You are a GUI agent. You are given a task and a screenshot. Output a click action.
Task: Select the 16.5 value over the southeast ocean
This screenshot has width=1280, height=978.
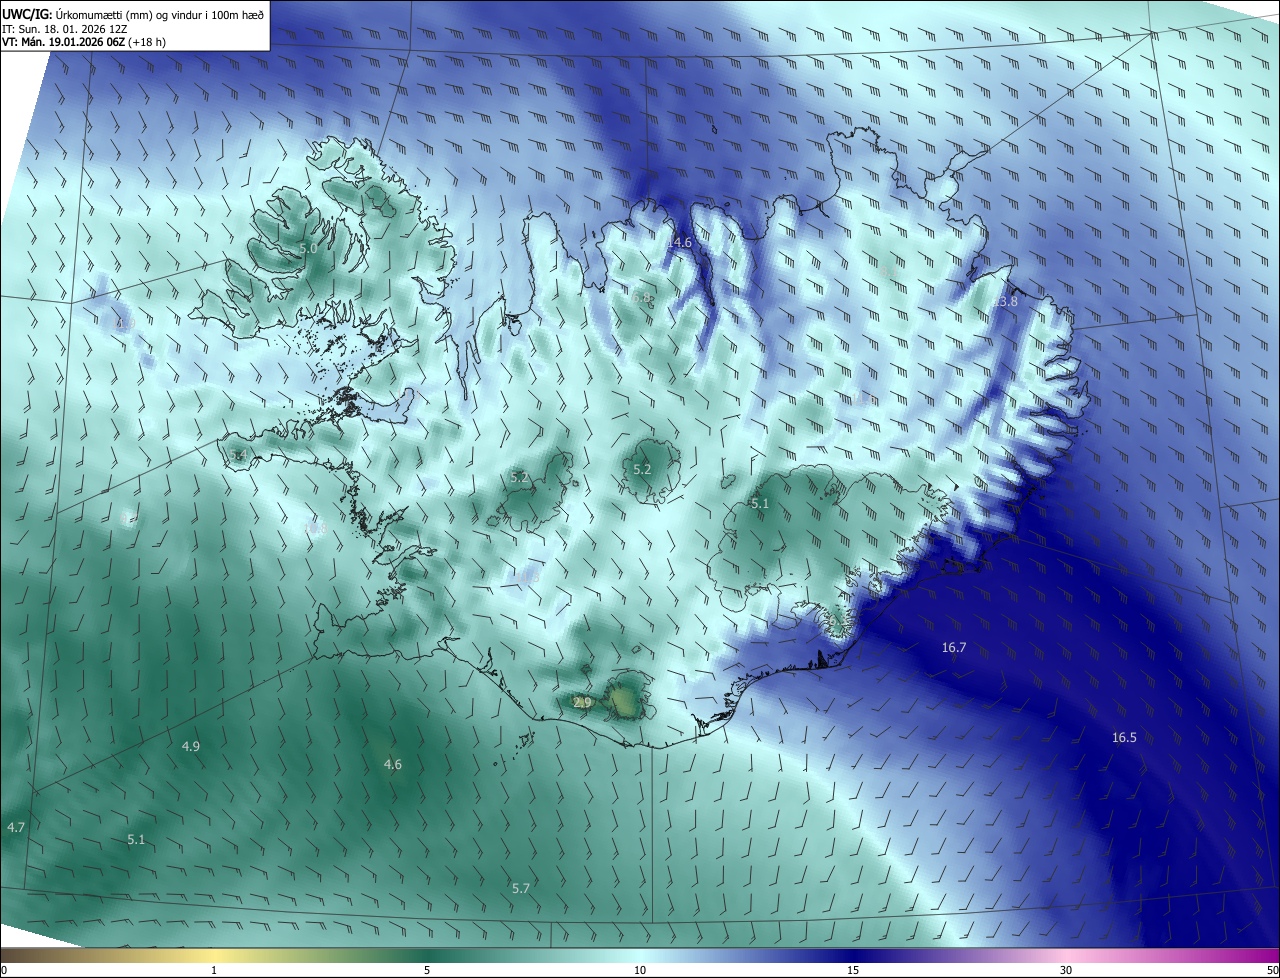tap(1124, 737)
